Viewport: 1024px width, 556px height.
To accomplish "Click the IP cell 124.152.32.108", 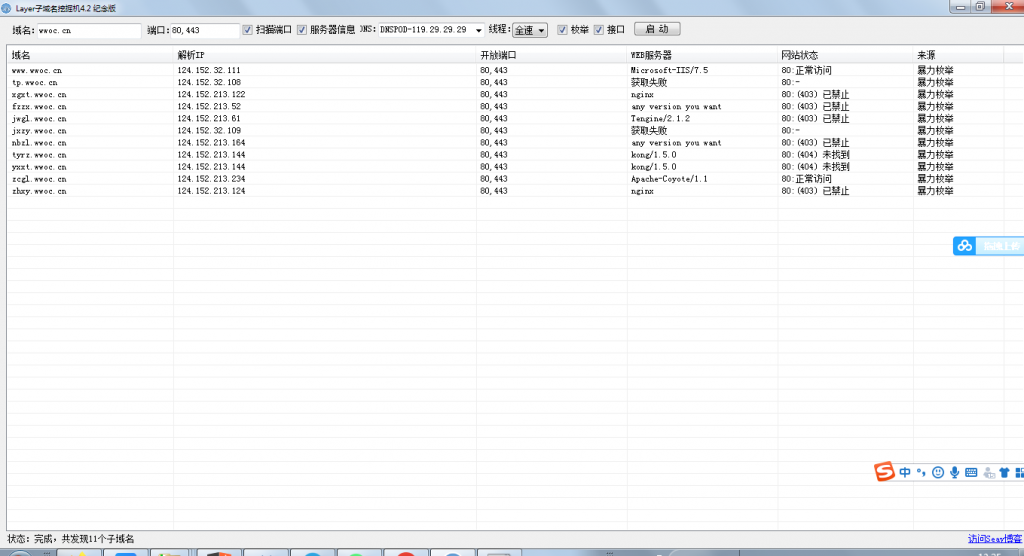I will coord(209,82).
